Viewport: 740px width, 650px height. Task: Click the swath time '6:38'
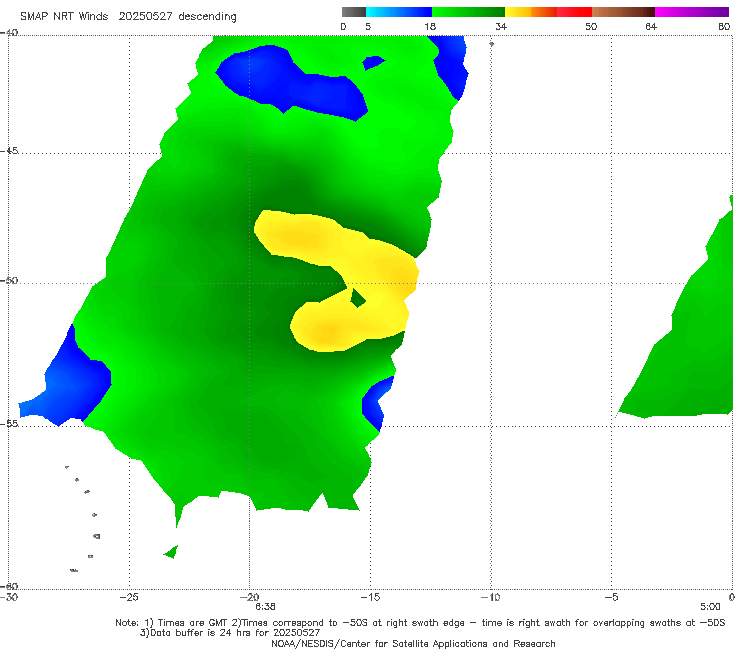pos(265,607)
